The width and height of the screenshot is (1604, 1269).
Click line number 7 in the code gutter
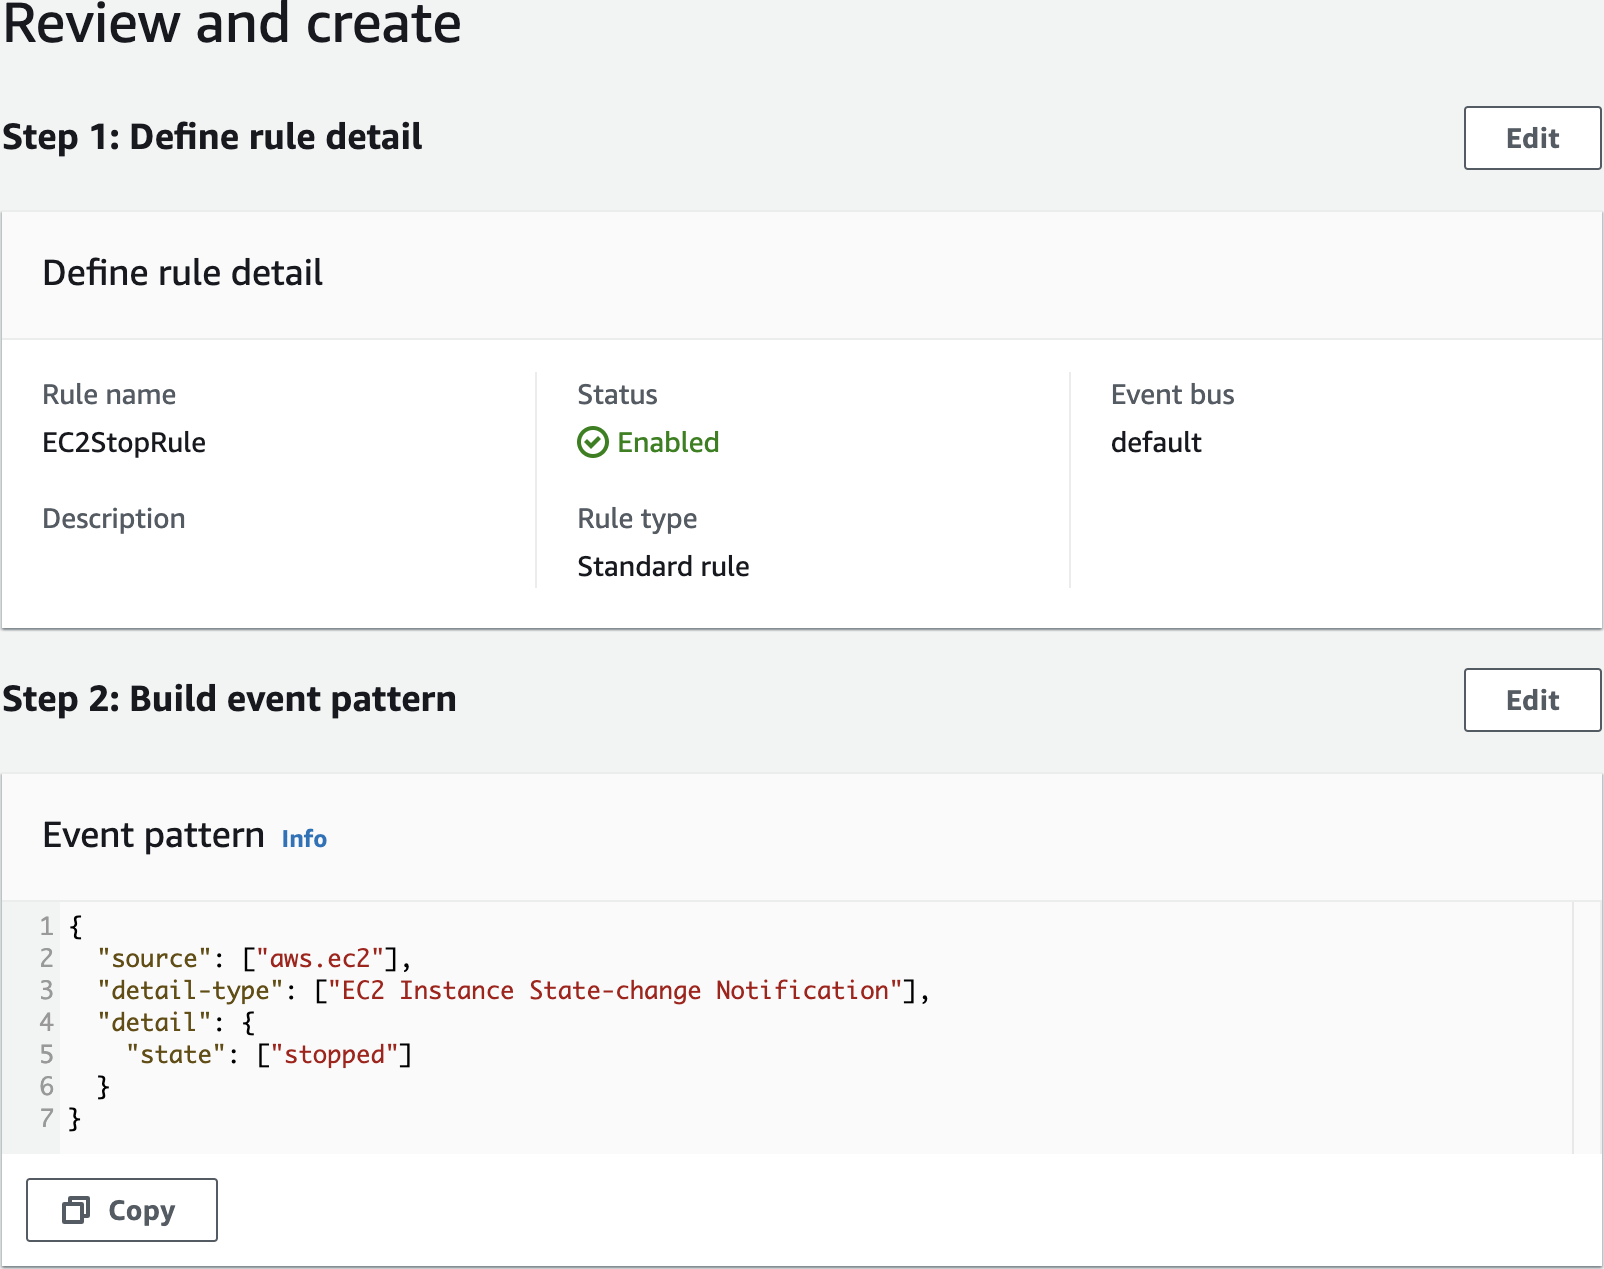[46, 1118]
